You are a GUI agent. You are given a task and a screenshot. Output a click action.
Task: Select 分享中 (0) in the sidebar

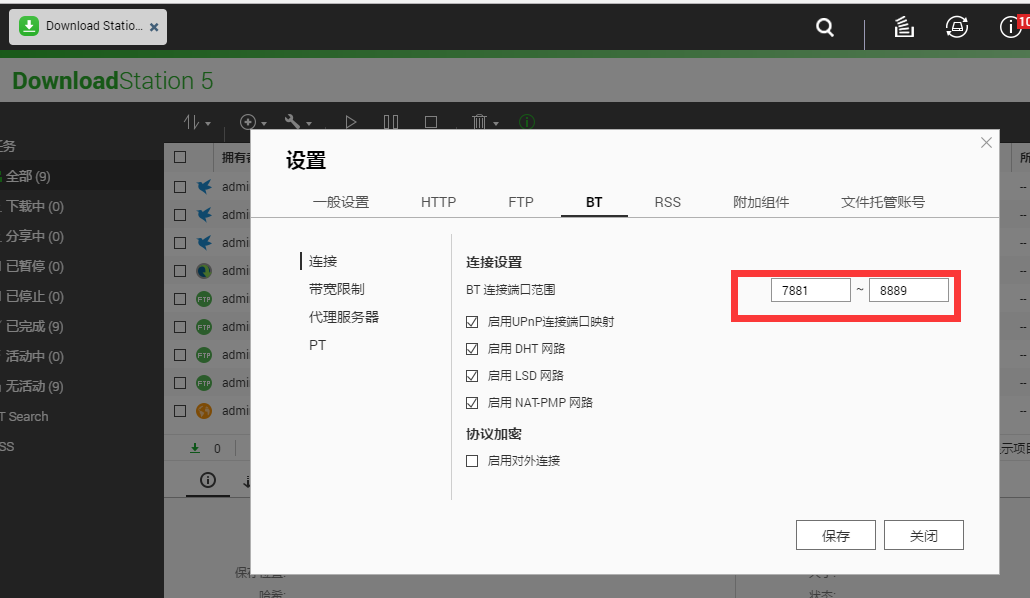pyautogui.click(x=34, y=237)
